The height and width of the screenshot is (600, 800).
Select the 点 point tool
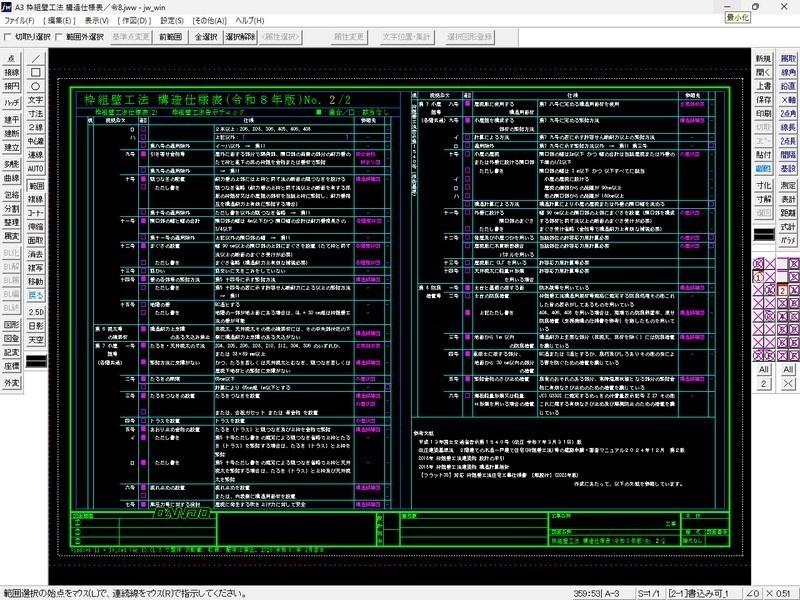click(12, 59)
